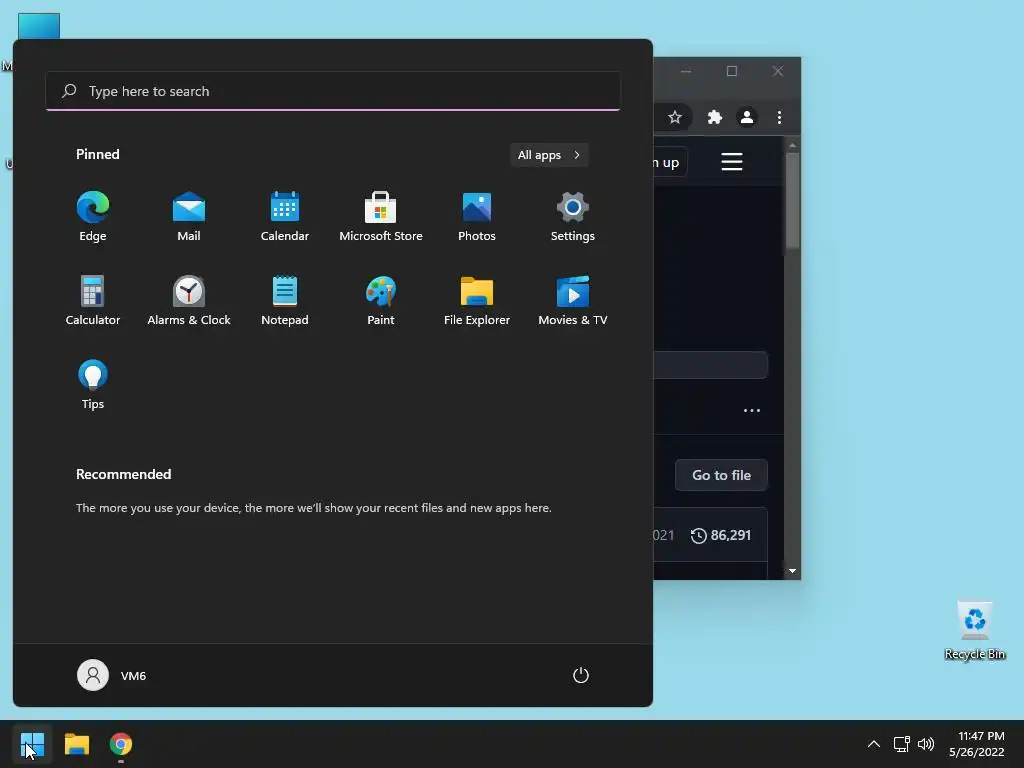Click the Windows Start button on taskbar
Screen dimensions: 1024x768
(32, 744)
